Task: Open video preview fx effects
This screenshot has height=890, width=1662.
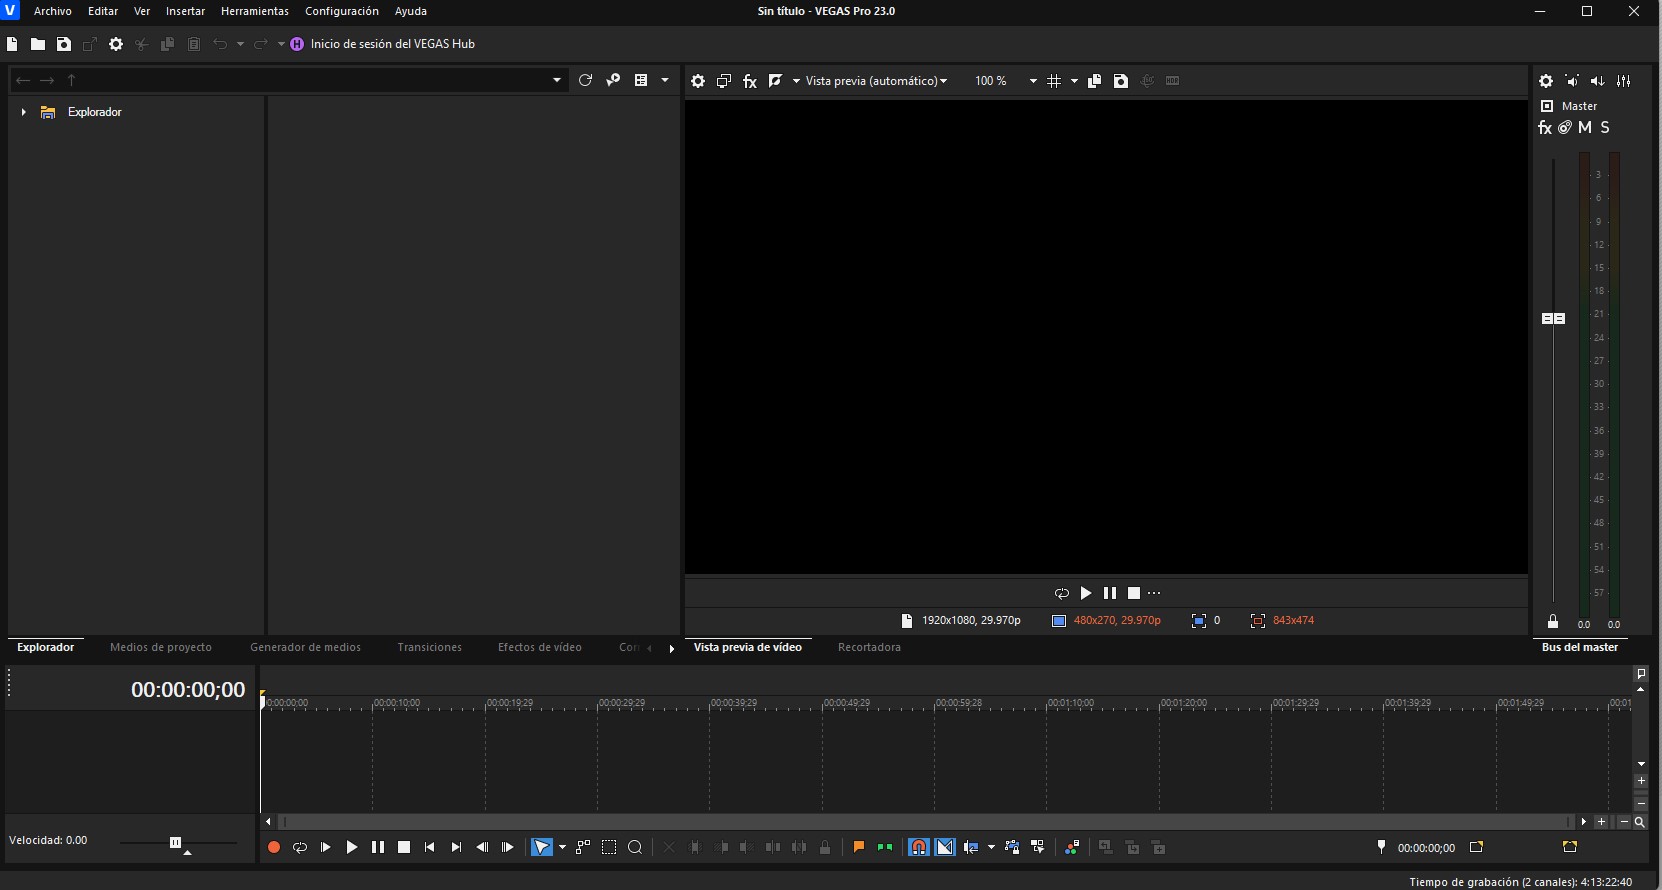Action: 750,81
